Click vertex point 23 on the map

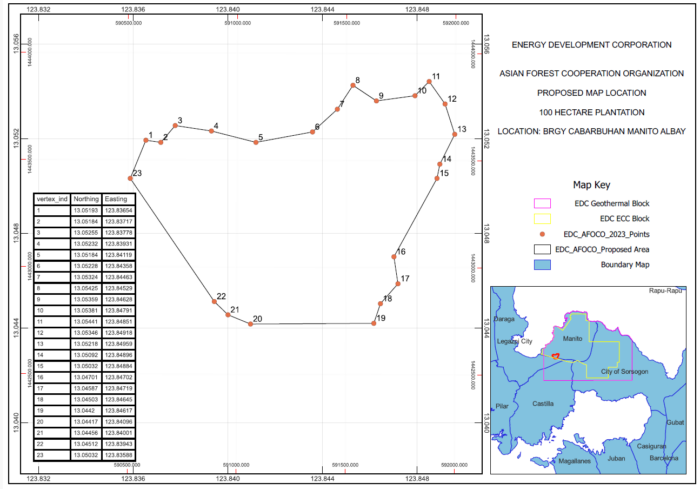(131, 179)
